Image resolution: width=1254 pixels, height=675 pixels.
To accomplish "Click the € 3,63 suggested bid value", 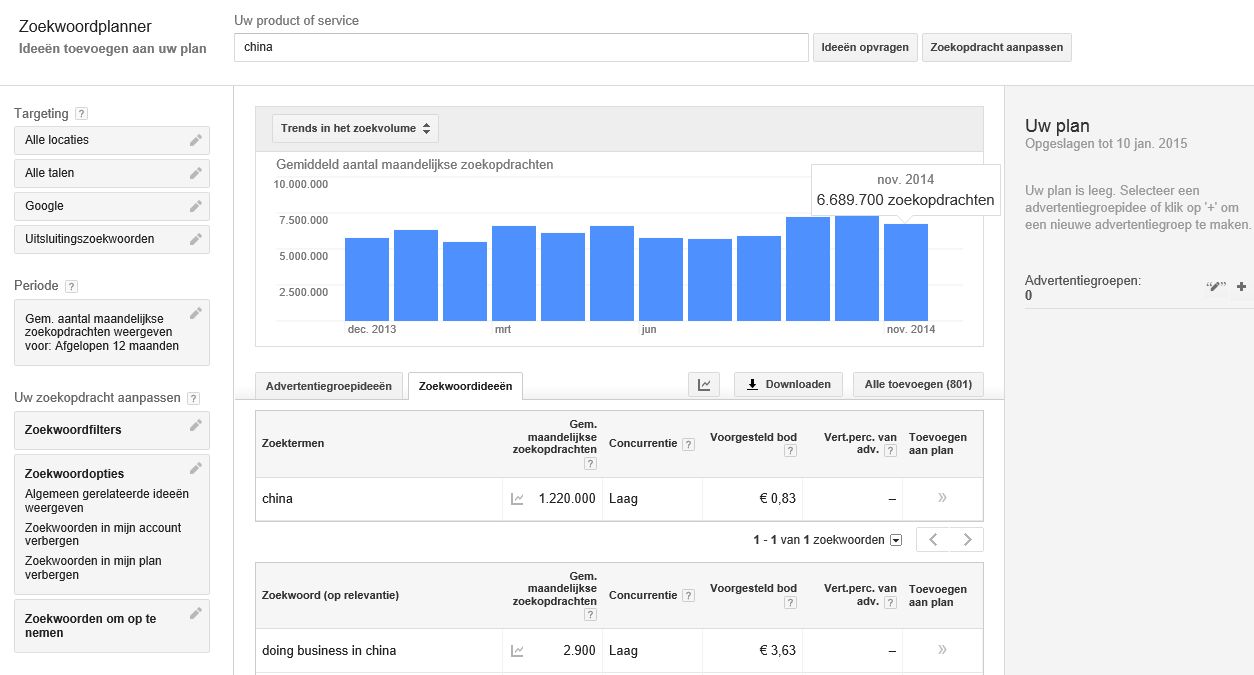I will click(777, 650).
